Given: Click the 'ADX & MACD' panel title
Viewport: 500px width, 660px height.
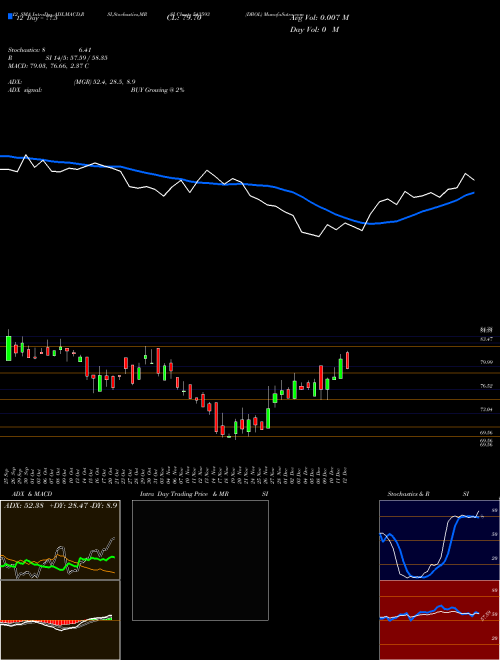Looking at the screenshot, I should pos(32,494).
